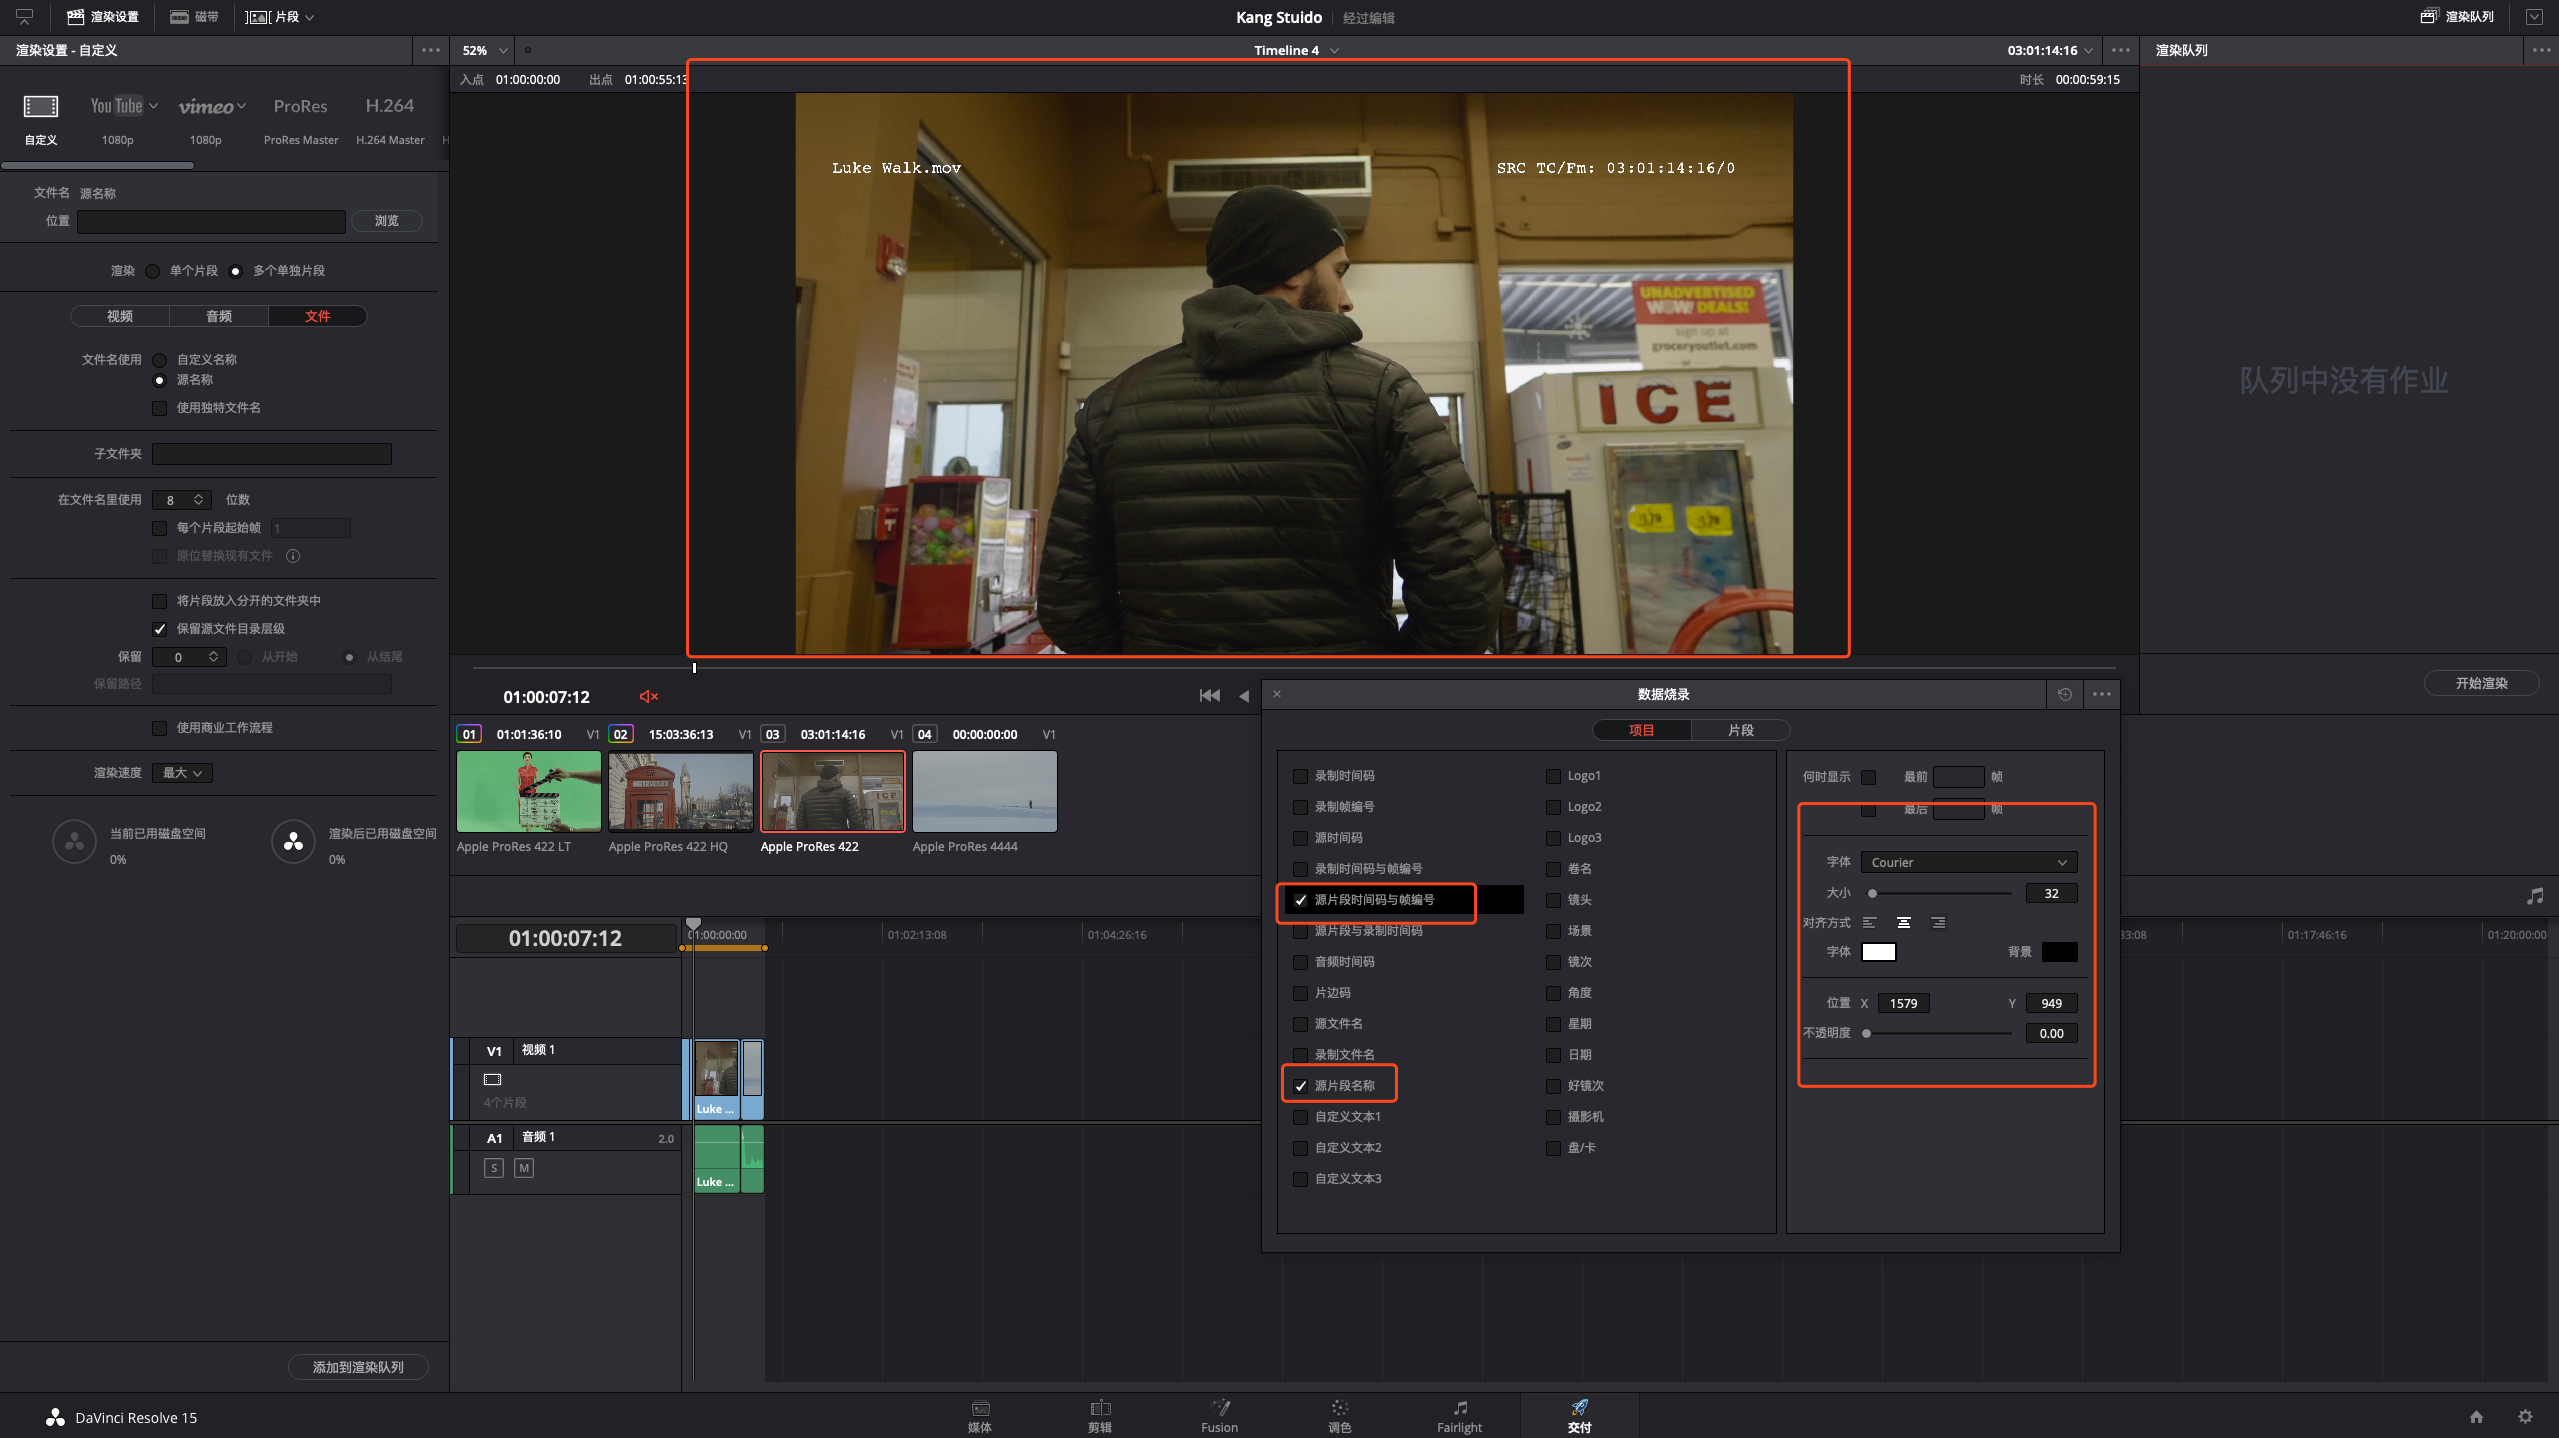Image resolution: width=2559 pixels, height=1438 pixels.
Task: Enable Logo1 checkbox
Action: coord(1553,776)
